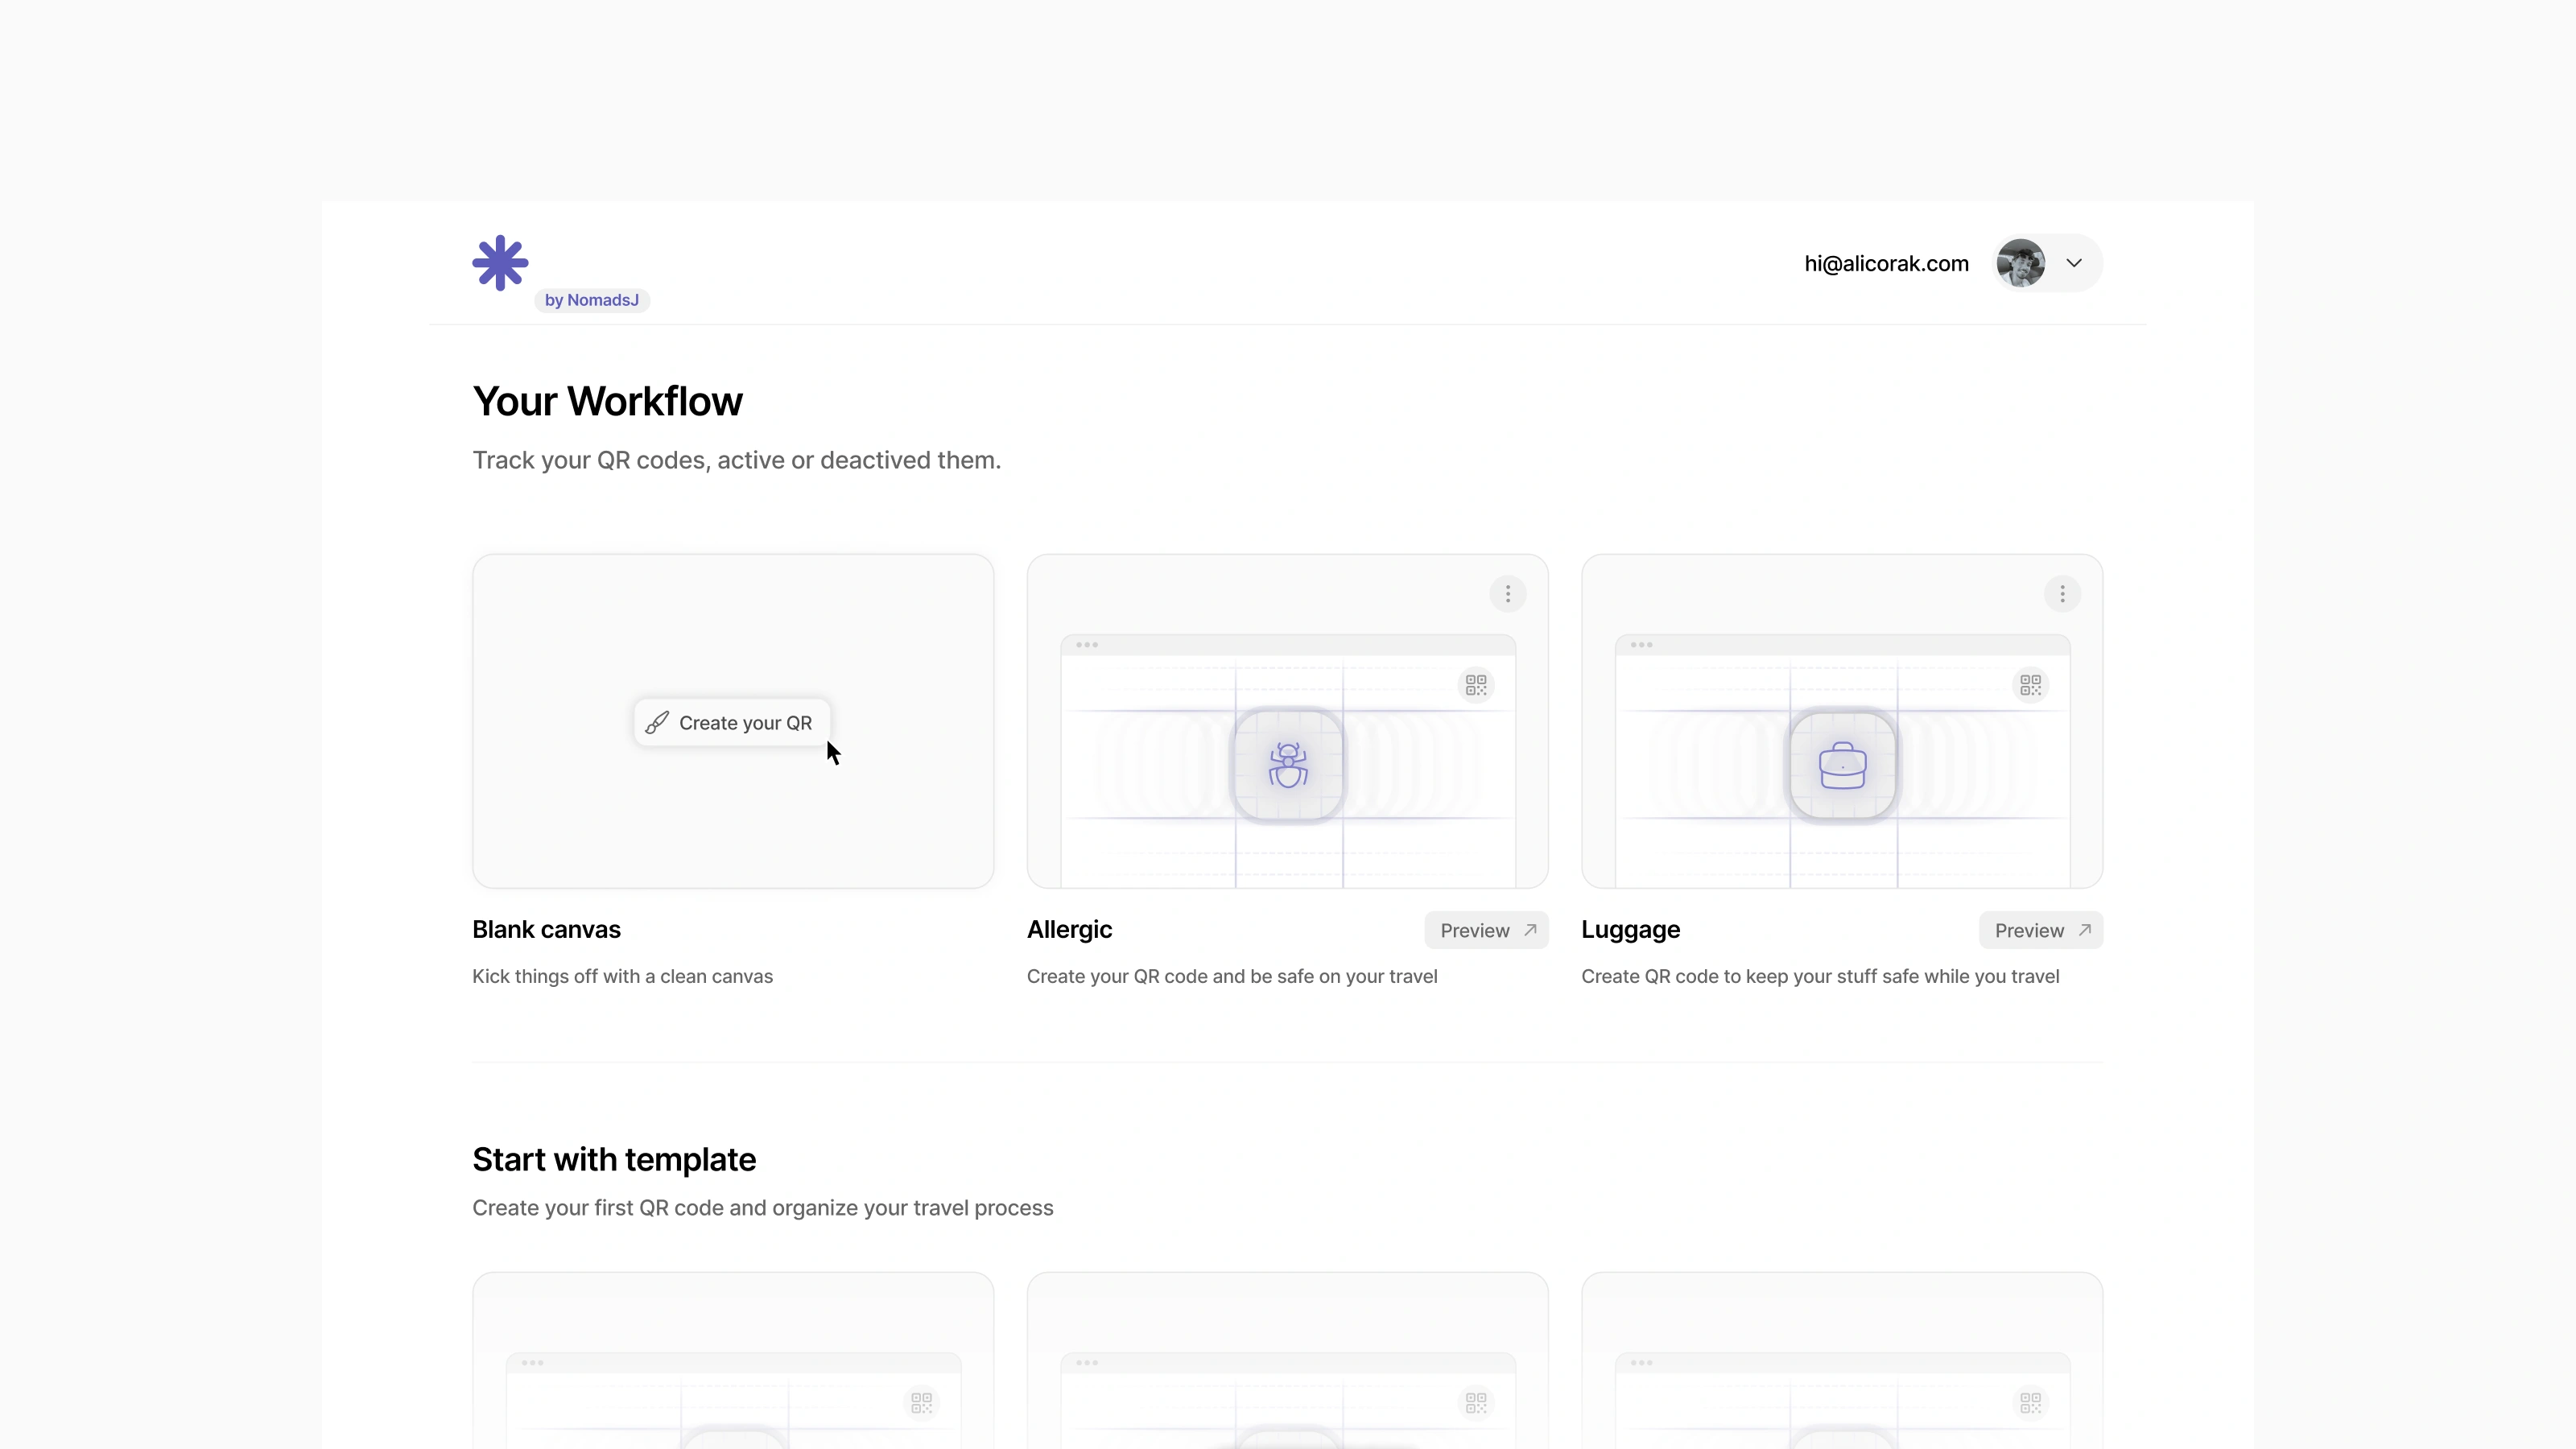The image size is (2576, 1449).
Task: Click 'Create your QR code and be safe' description
Action: coord(1232,976)
